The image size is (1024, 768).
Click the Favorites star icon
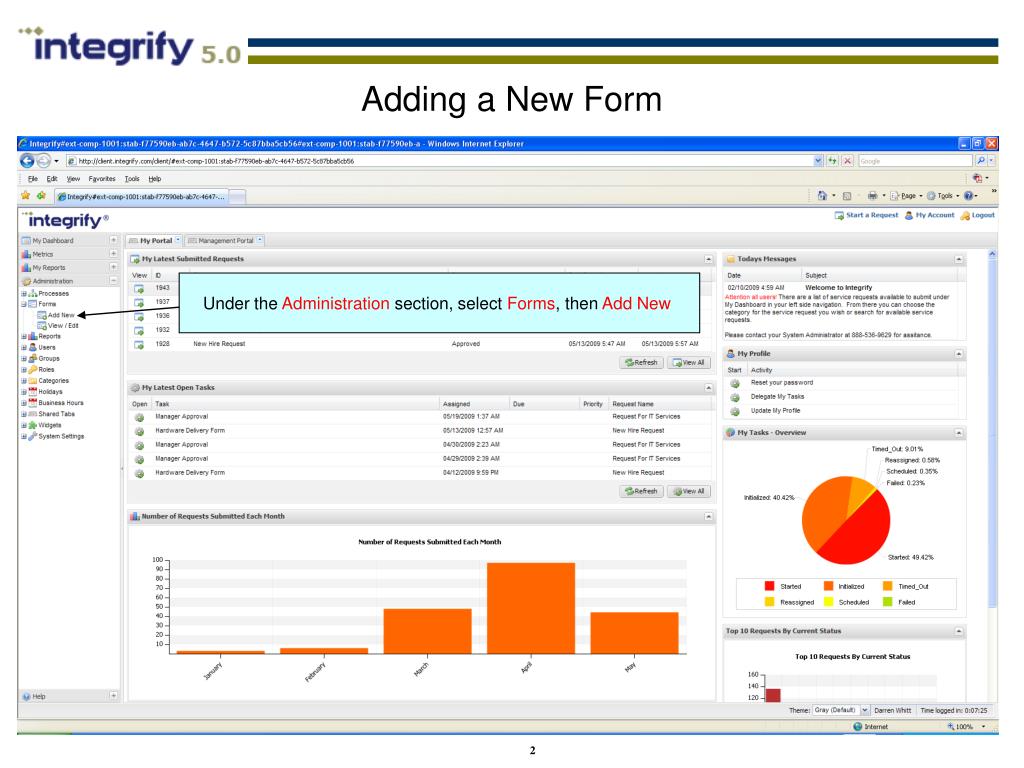click(x=25, y=195)
